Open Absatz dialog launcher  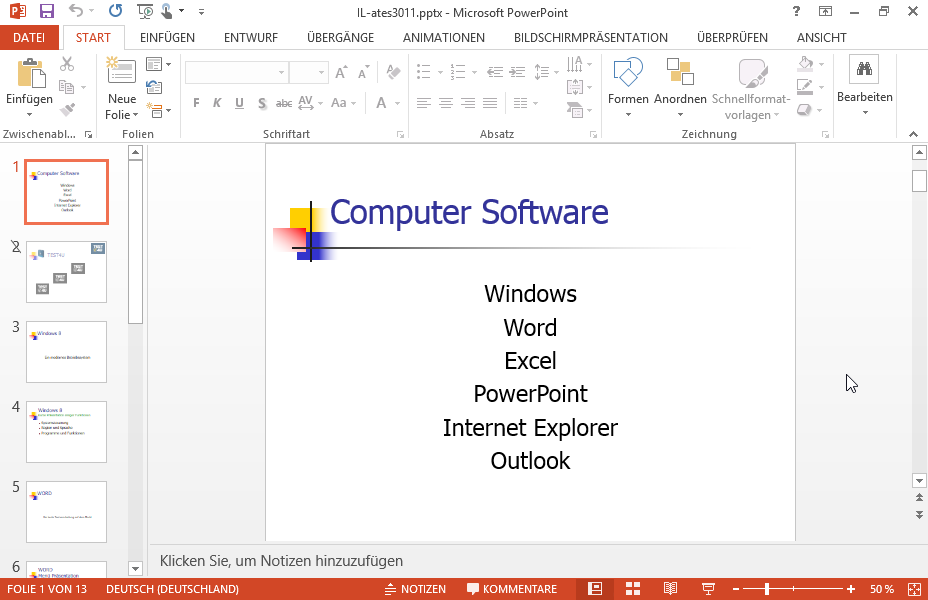(593, 135)
